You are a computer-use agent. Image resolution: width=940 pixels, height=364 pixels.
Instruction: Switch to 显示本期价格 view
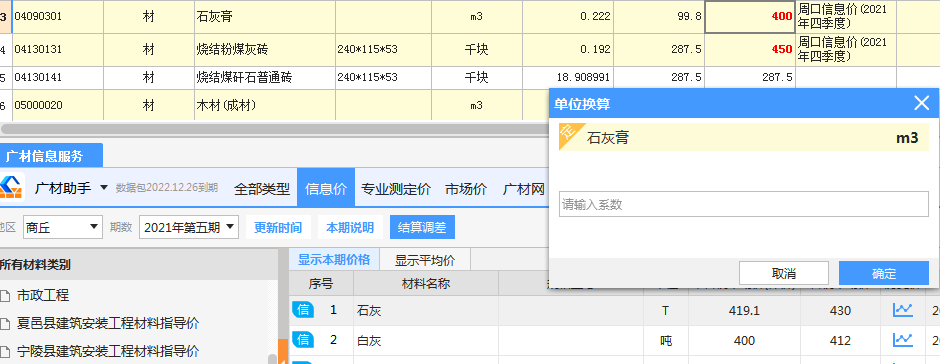click(x=334, y=260)
